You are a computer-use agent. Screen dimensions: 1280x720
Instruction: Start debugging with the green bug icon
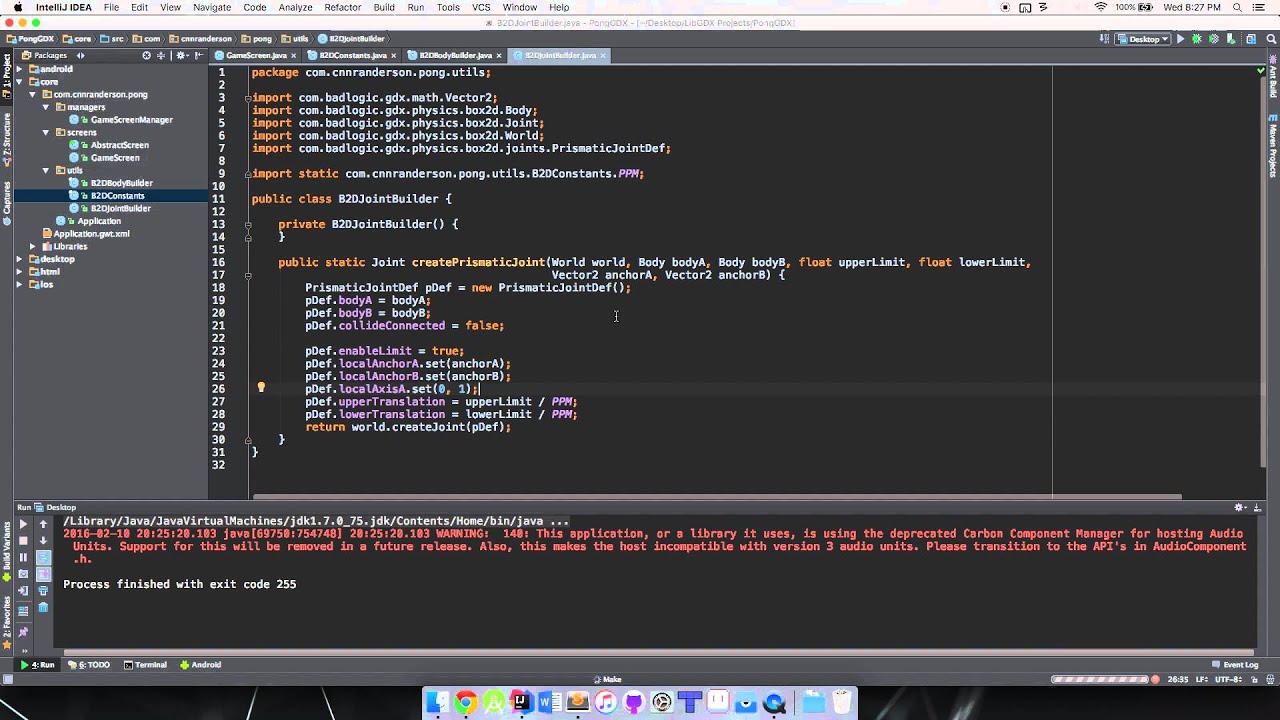click(x=1197, y=39)
